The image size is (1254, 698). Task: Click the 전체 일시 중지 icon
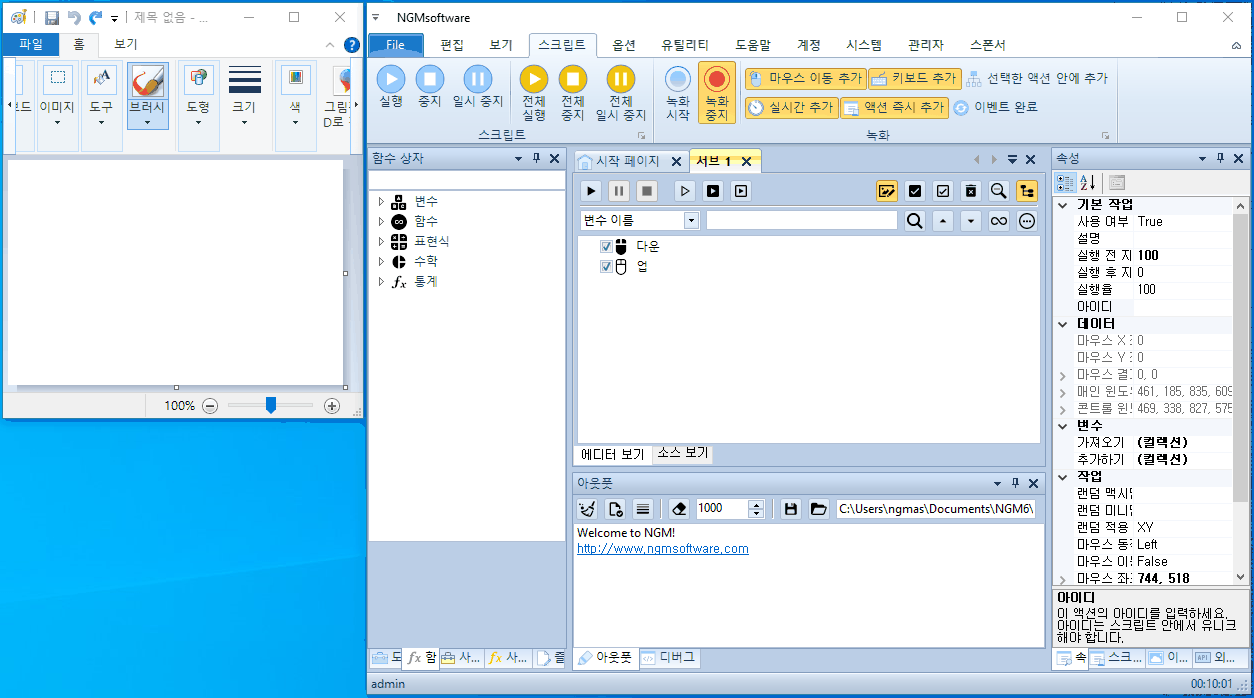click(621, 79)
